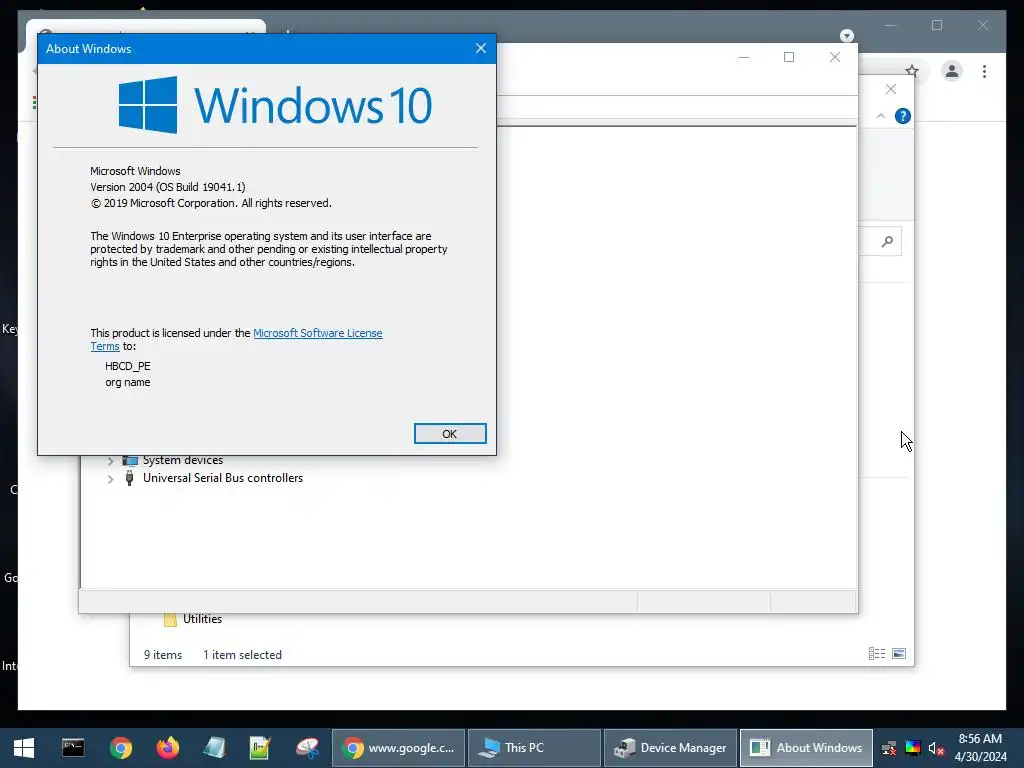The image size is (1024, 768).
Task: Switch to large icons view in This PC
Action: [899, 654]
